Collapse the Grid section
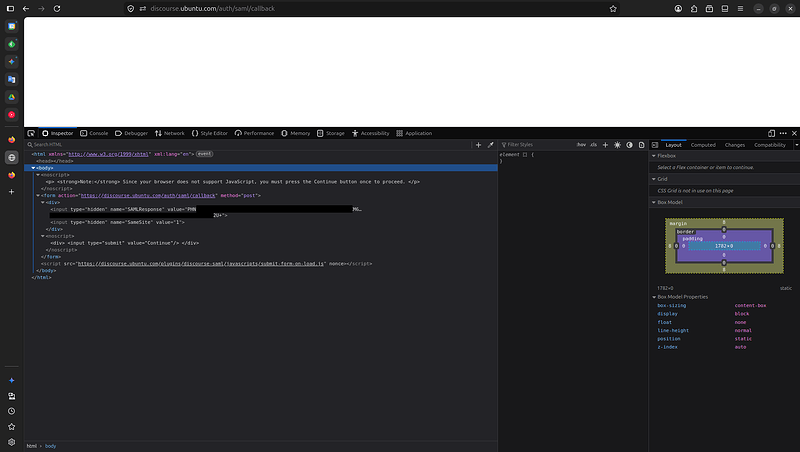Viewport: 800px width, 452px height. point(654,179)
